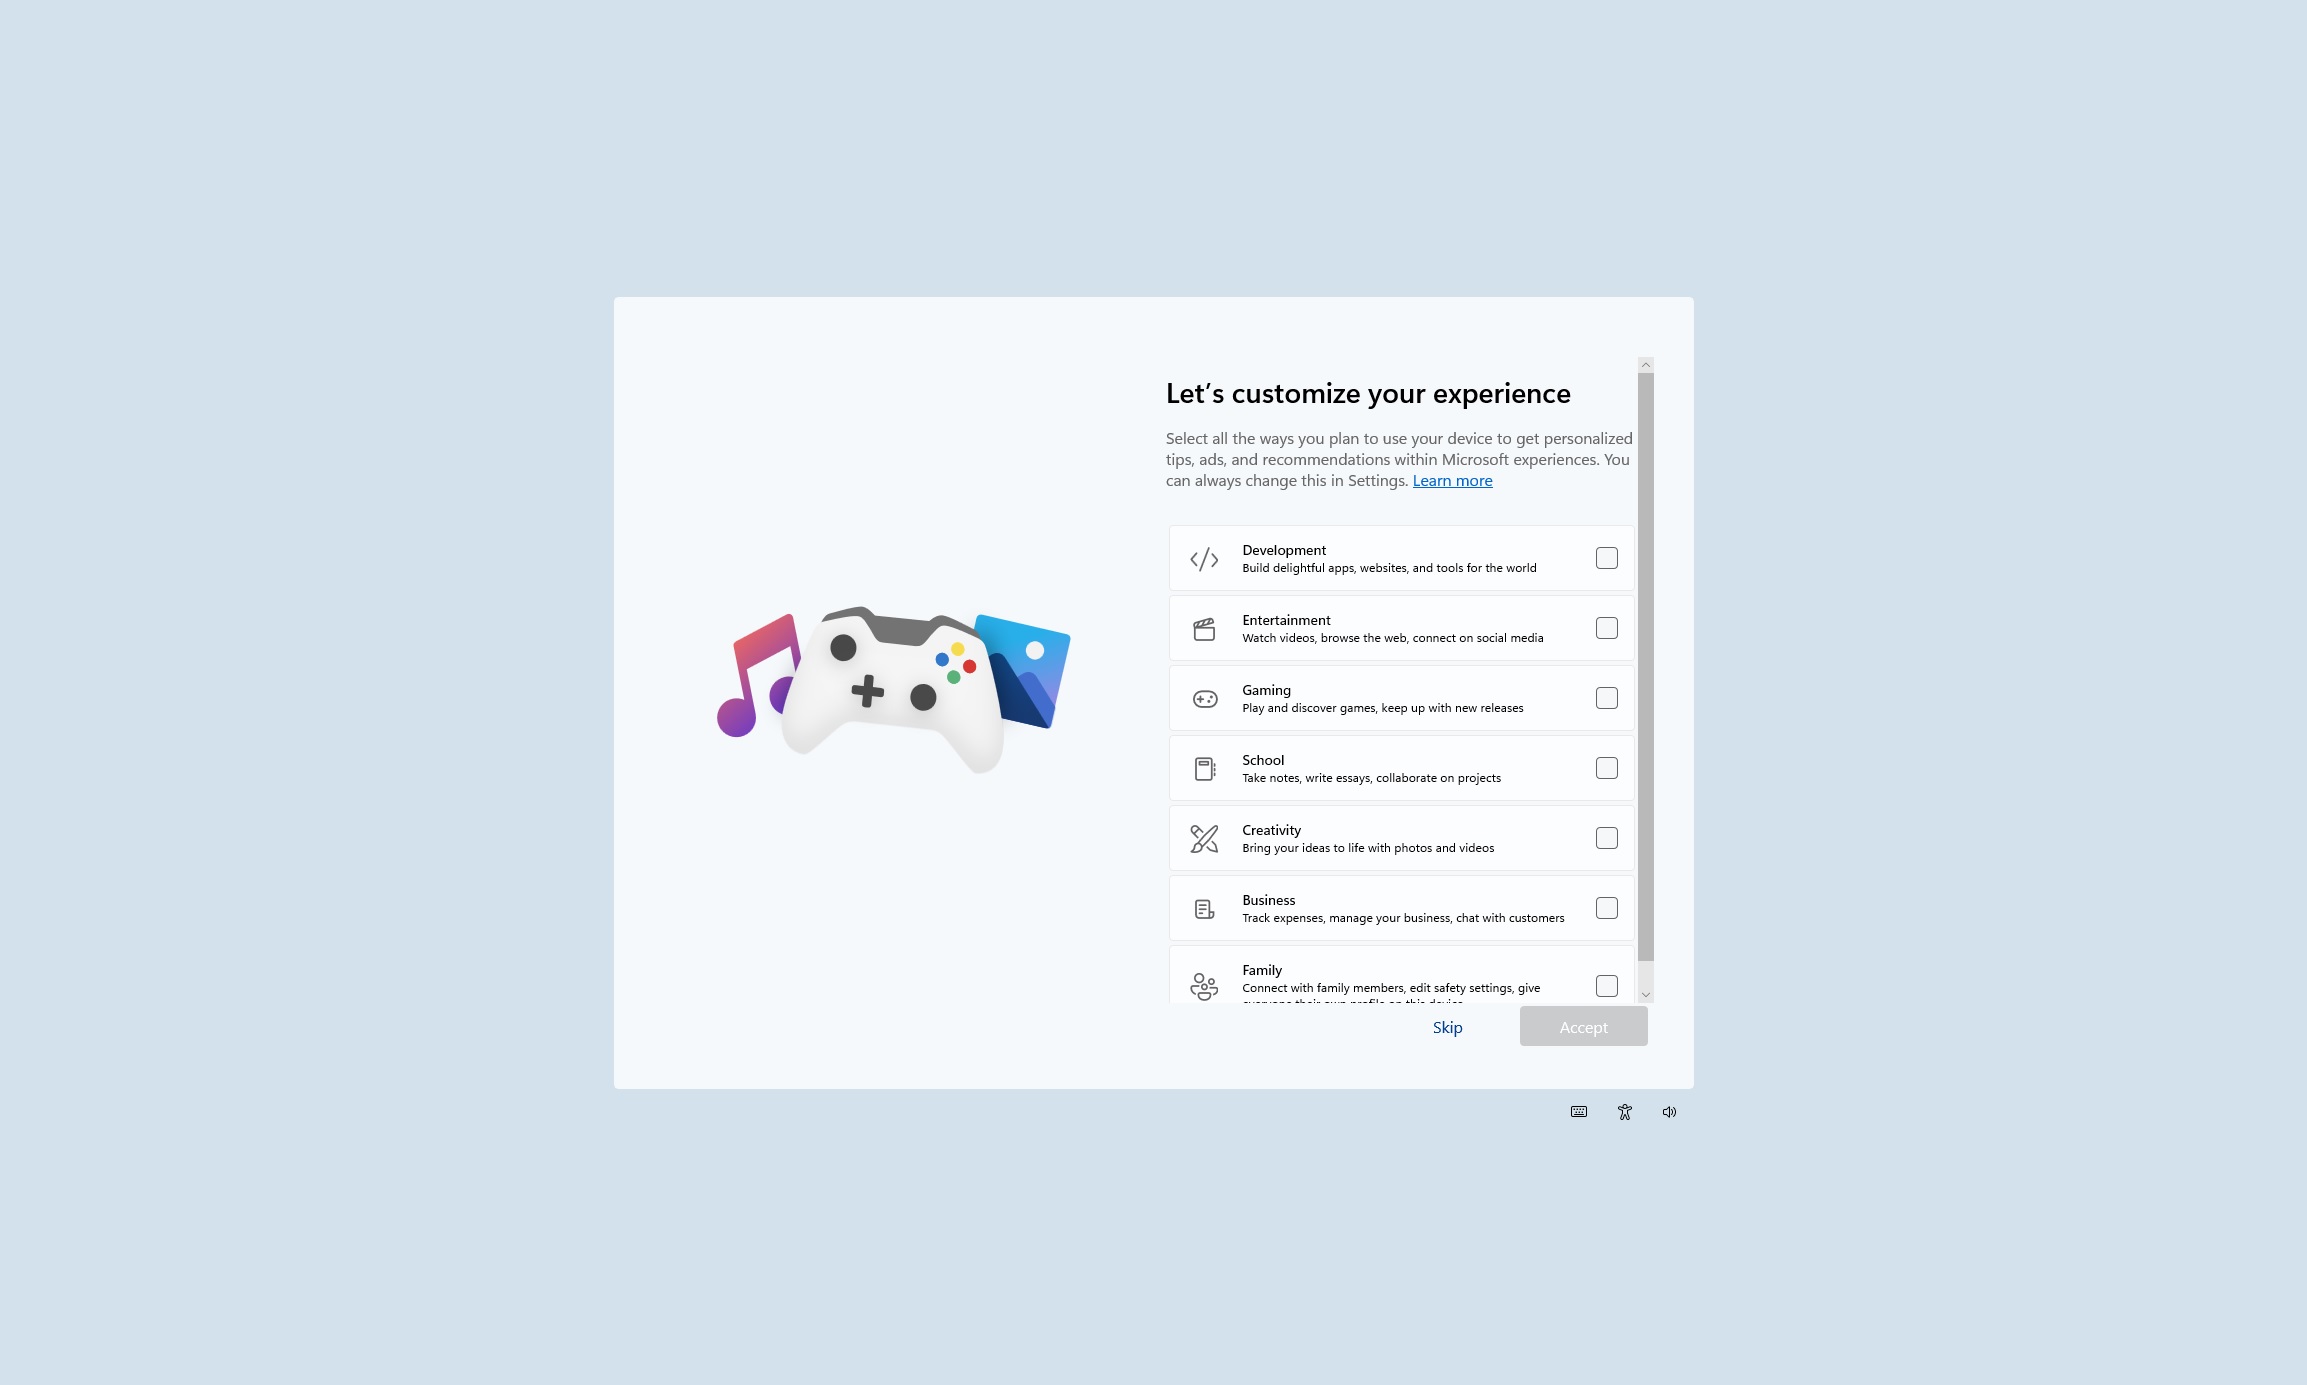Click the Gaming controller icon
The image size is (2307, 1385).
pyautogui.click(x=1206, y=699)
